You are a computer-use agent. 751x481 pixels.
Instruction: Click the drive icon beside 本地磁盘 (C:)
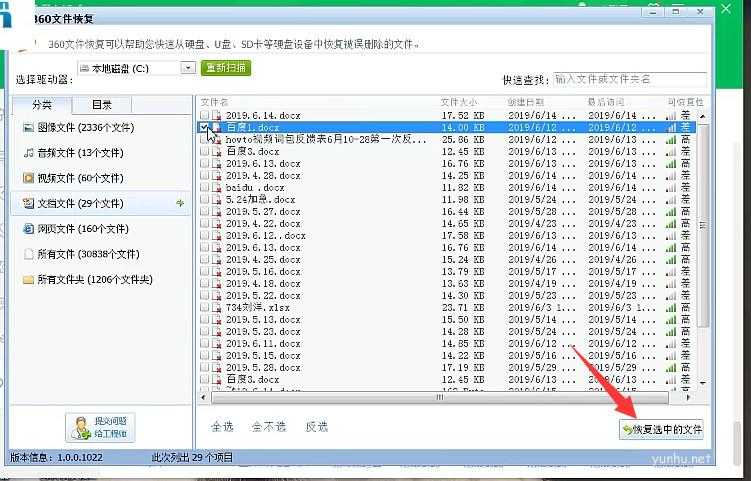(85, 69)
